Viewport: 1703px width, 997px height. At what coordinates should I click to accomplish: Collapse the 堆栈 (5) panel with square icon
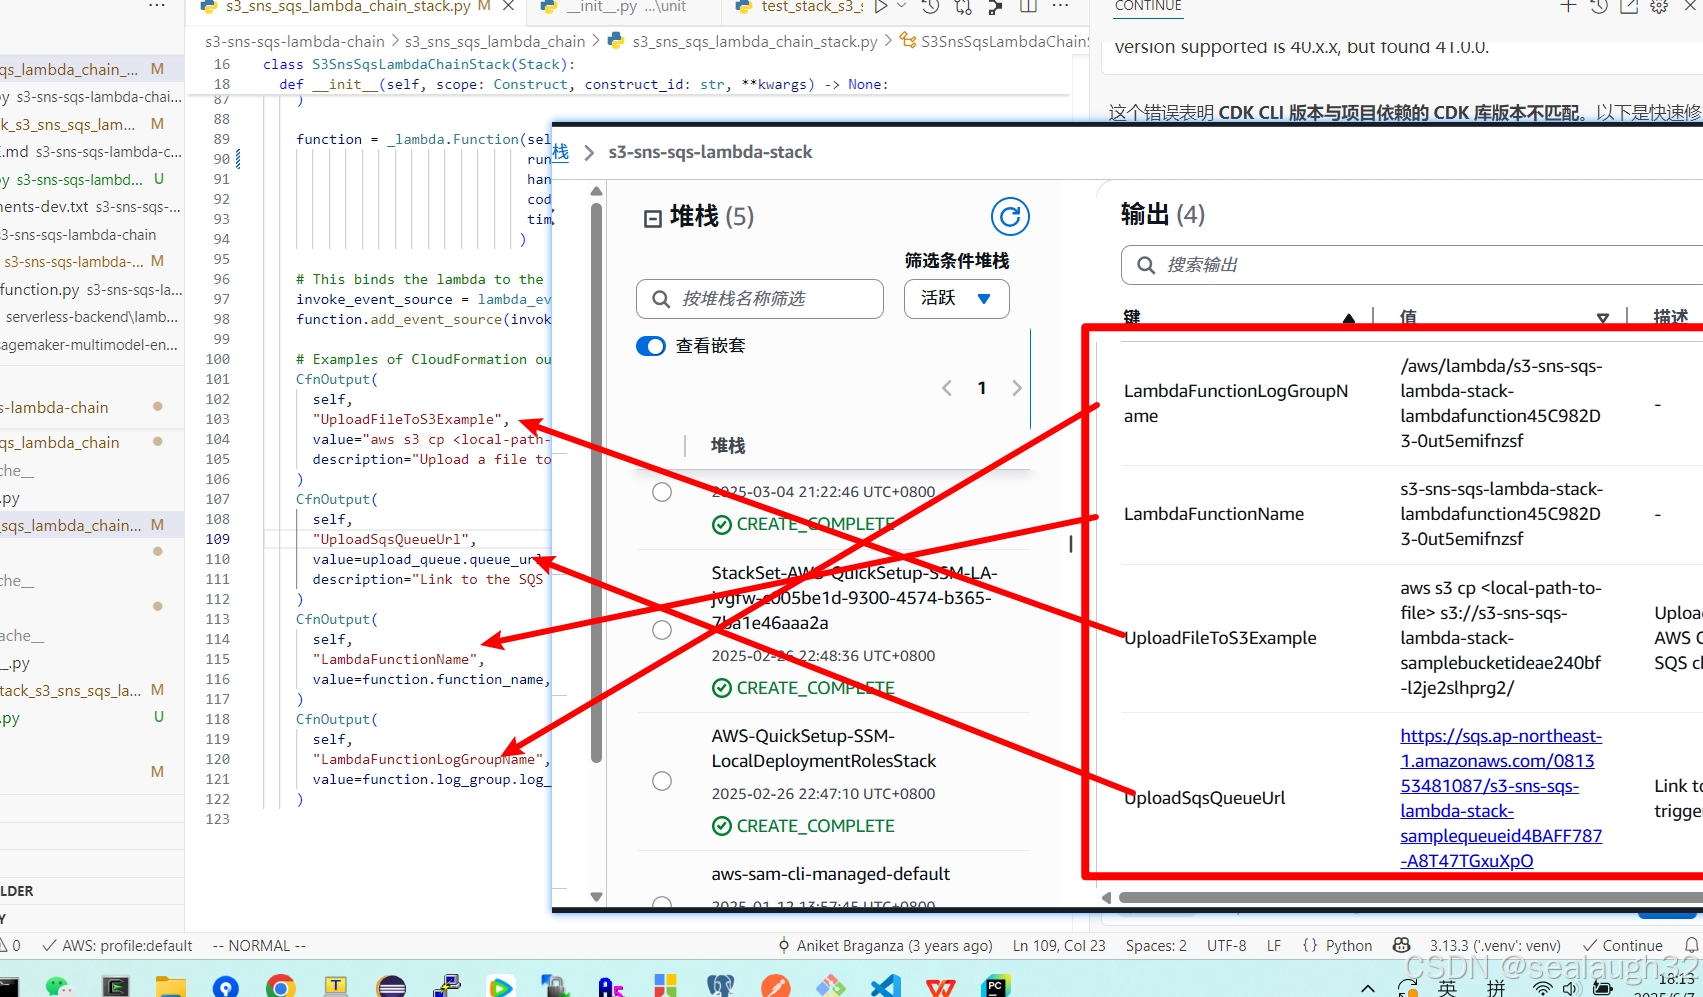pos(653,218)
